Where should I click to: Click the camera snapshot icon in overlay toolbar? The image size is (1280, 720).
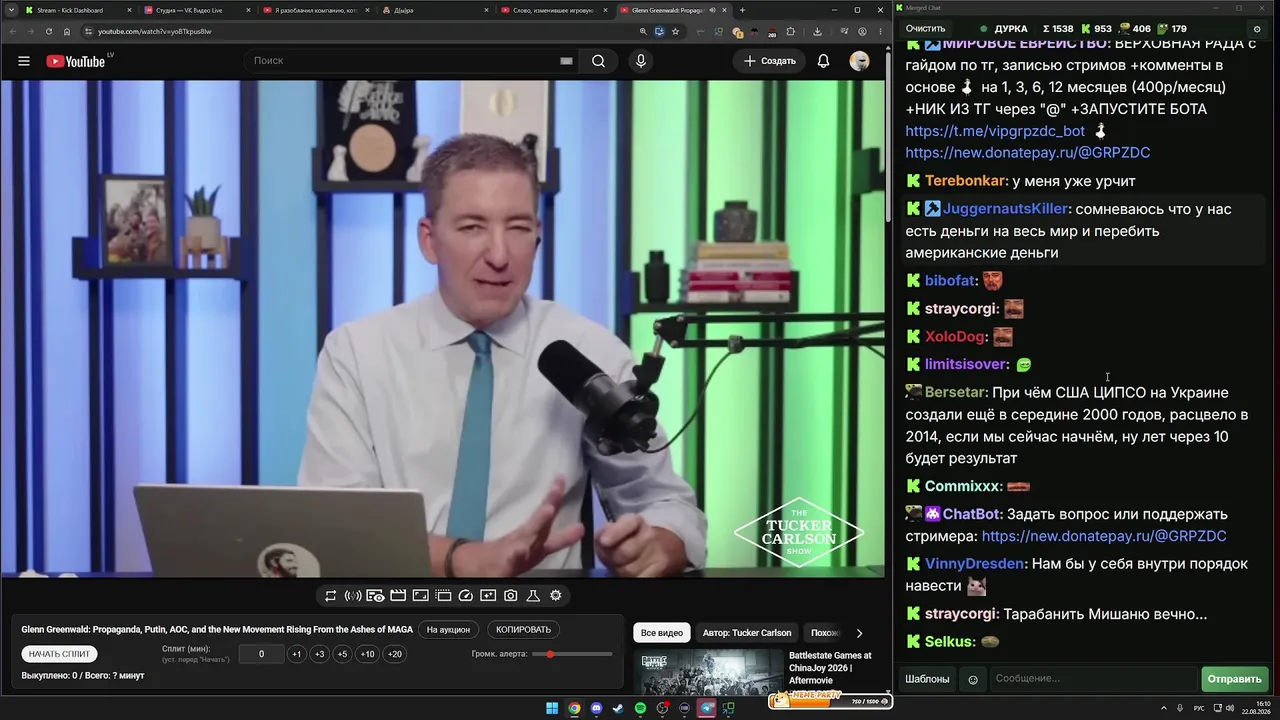tap(511, 596)
